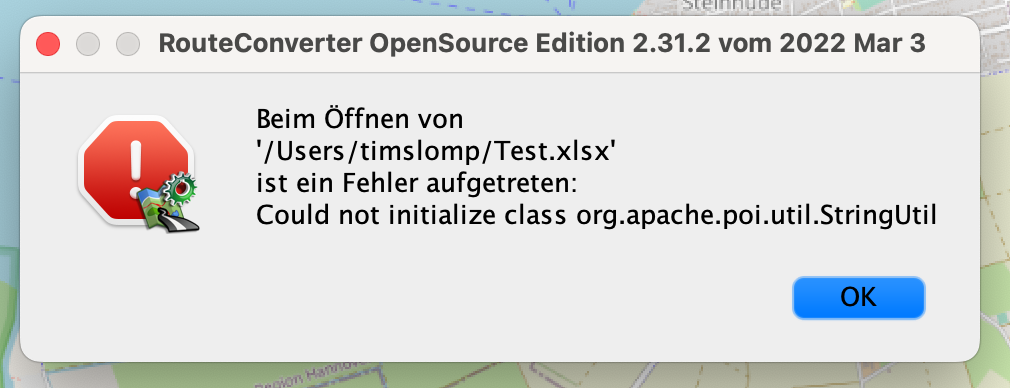Viewport: 1010px width, 388px height.
Task: Click the date 2022 Mar 3 in title
Action: (852, 44)
